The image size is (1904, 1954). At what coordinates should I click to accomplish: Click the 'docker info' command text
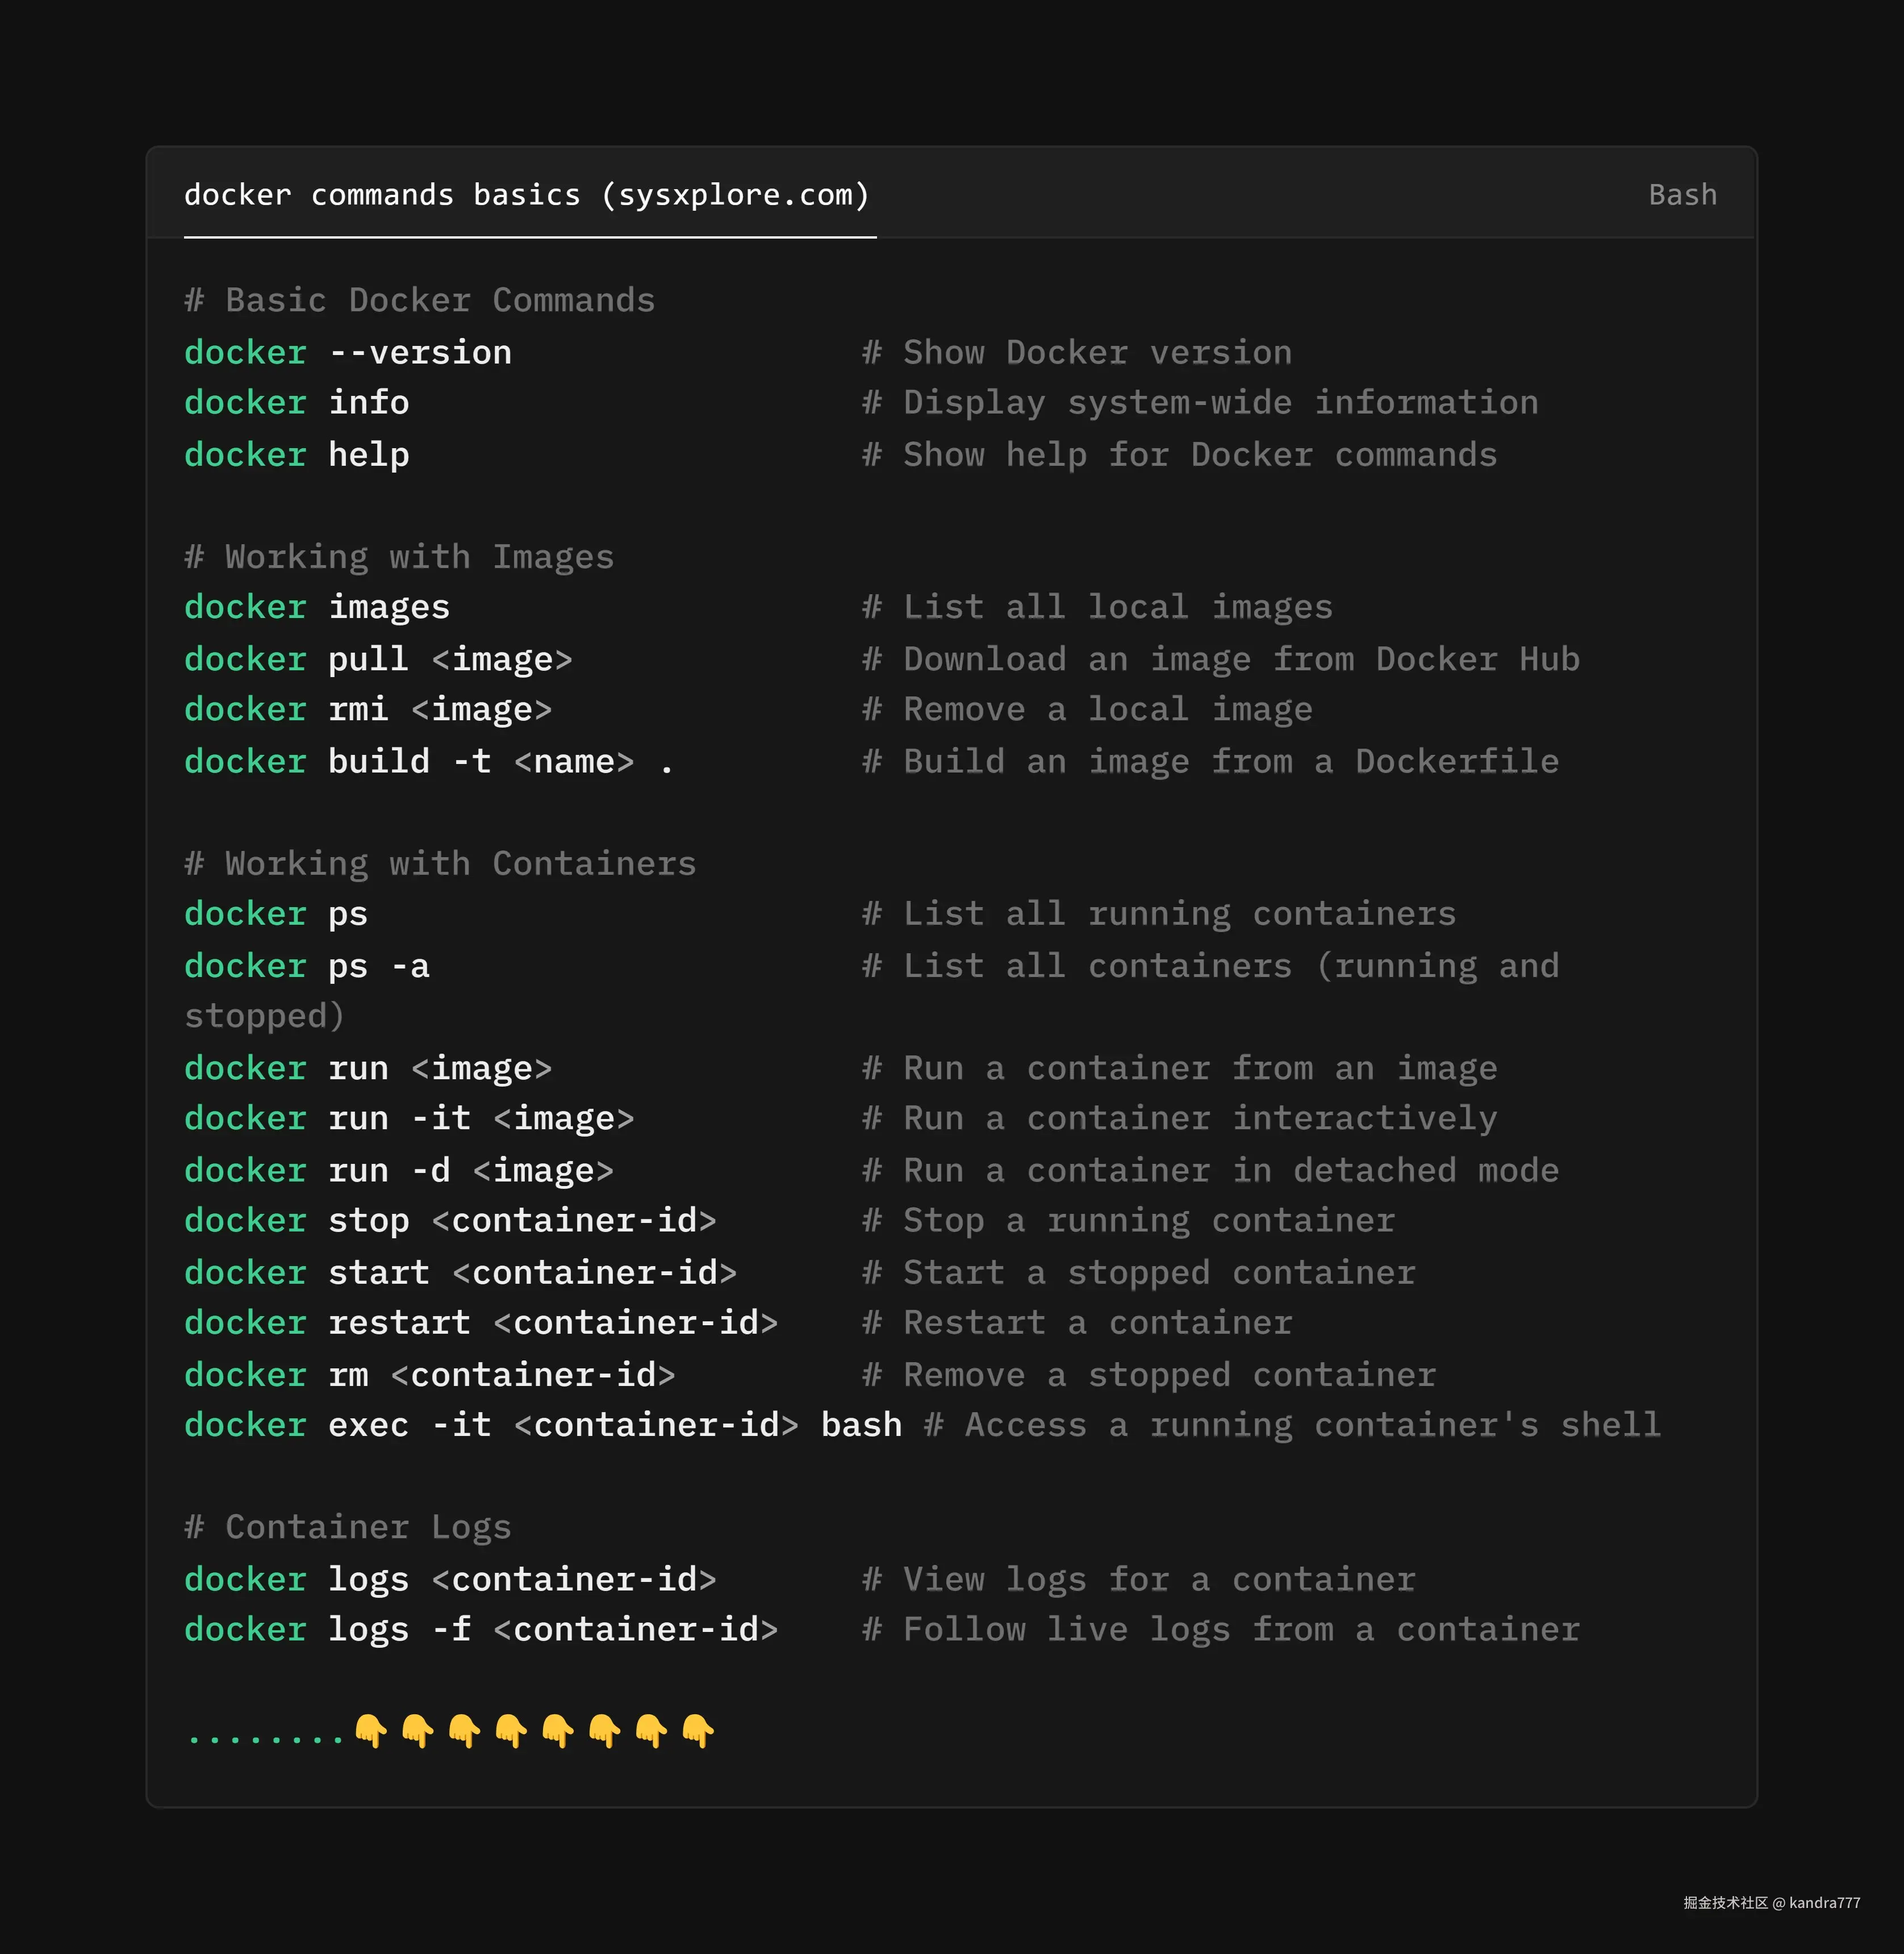[x=297, y=403]
